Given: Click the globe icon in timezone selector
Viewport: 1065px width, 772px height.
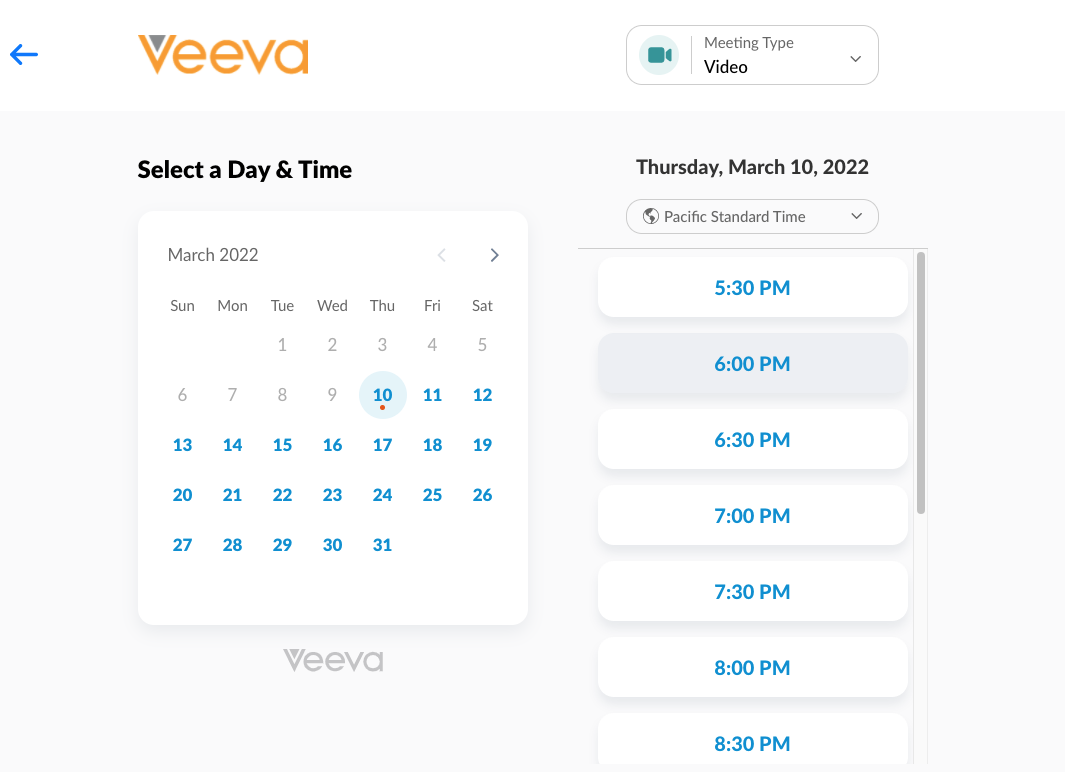Looking at the screenshot, I should [651, 217].
